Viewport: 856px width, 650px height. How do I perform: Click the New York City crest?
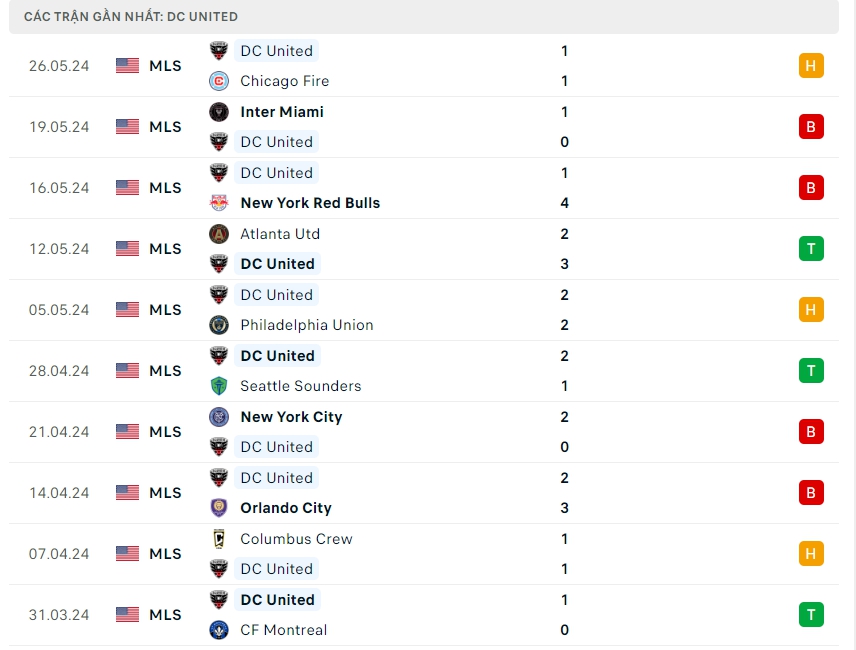pyautogui.click(x=219, y=417)
